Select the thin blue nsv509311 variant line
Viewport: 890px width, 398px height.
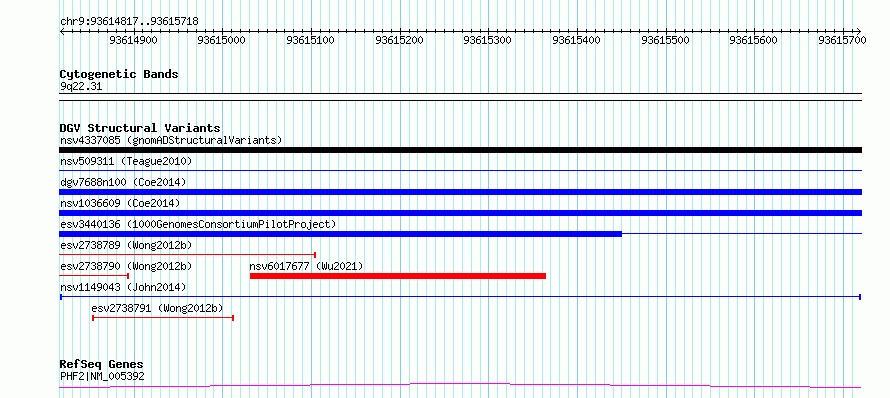tap(460, 170)
